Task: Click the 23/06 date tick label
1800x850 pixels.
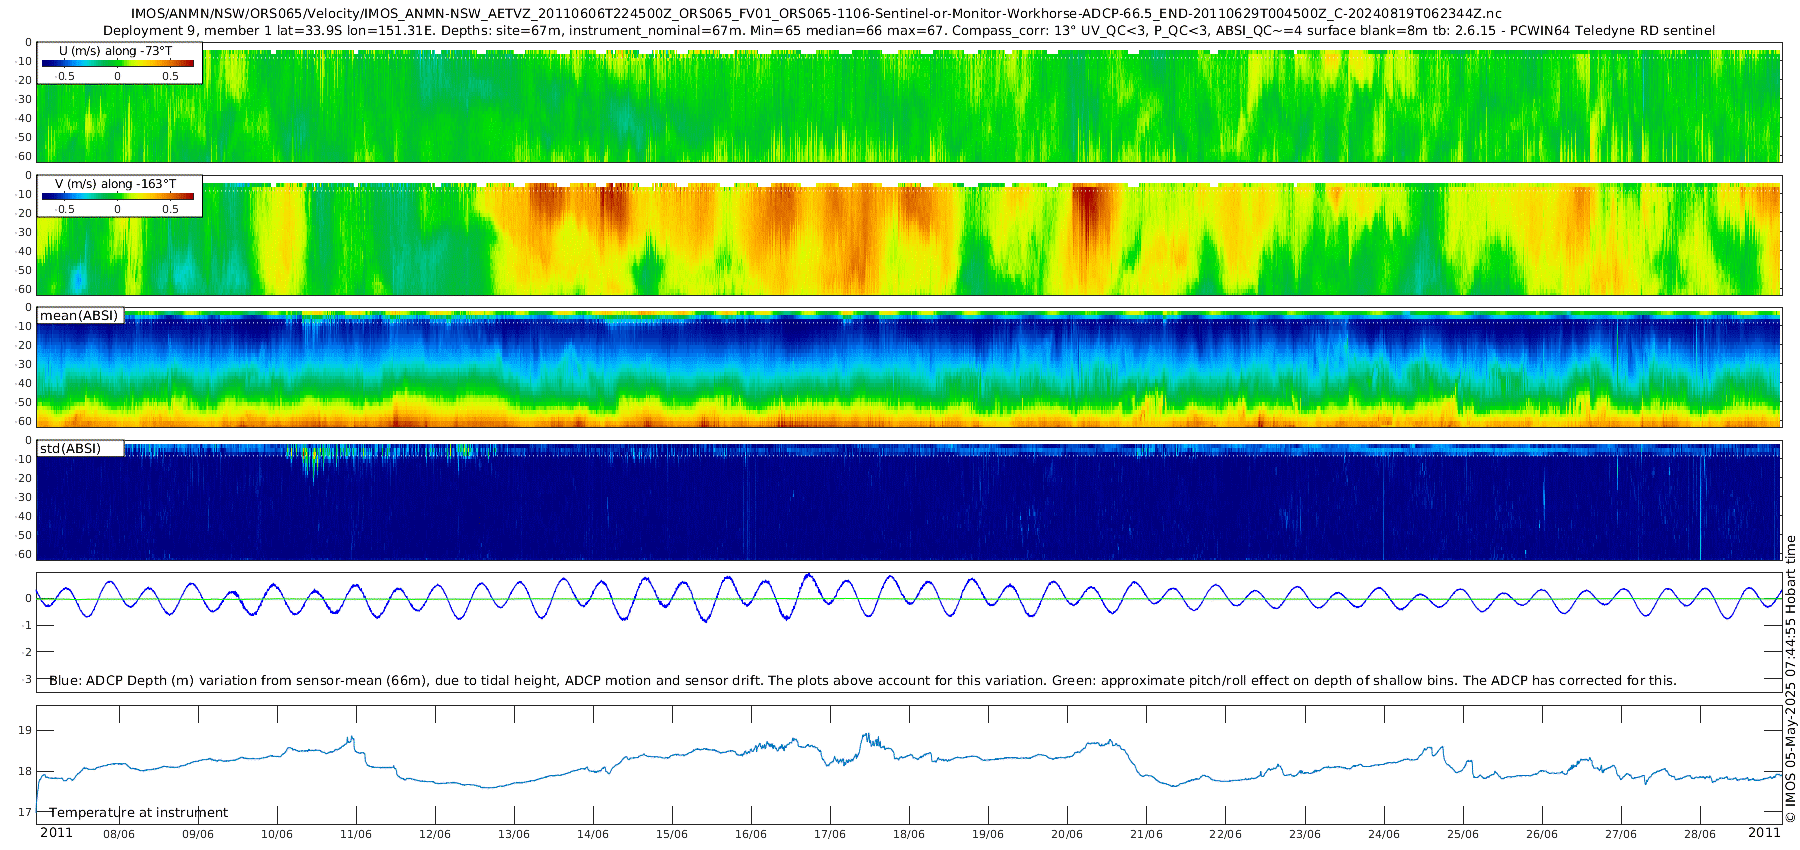Action: pos(1305,834)
